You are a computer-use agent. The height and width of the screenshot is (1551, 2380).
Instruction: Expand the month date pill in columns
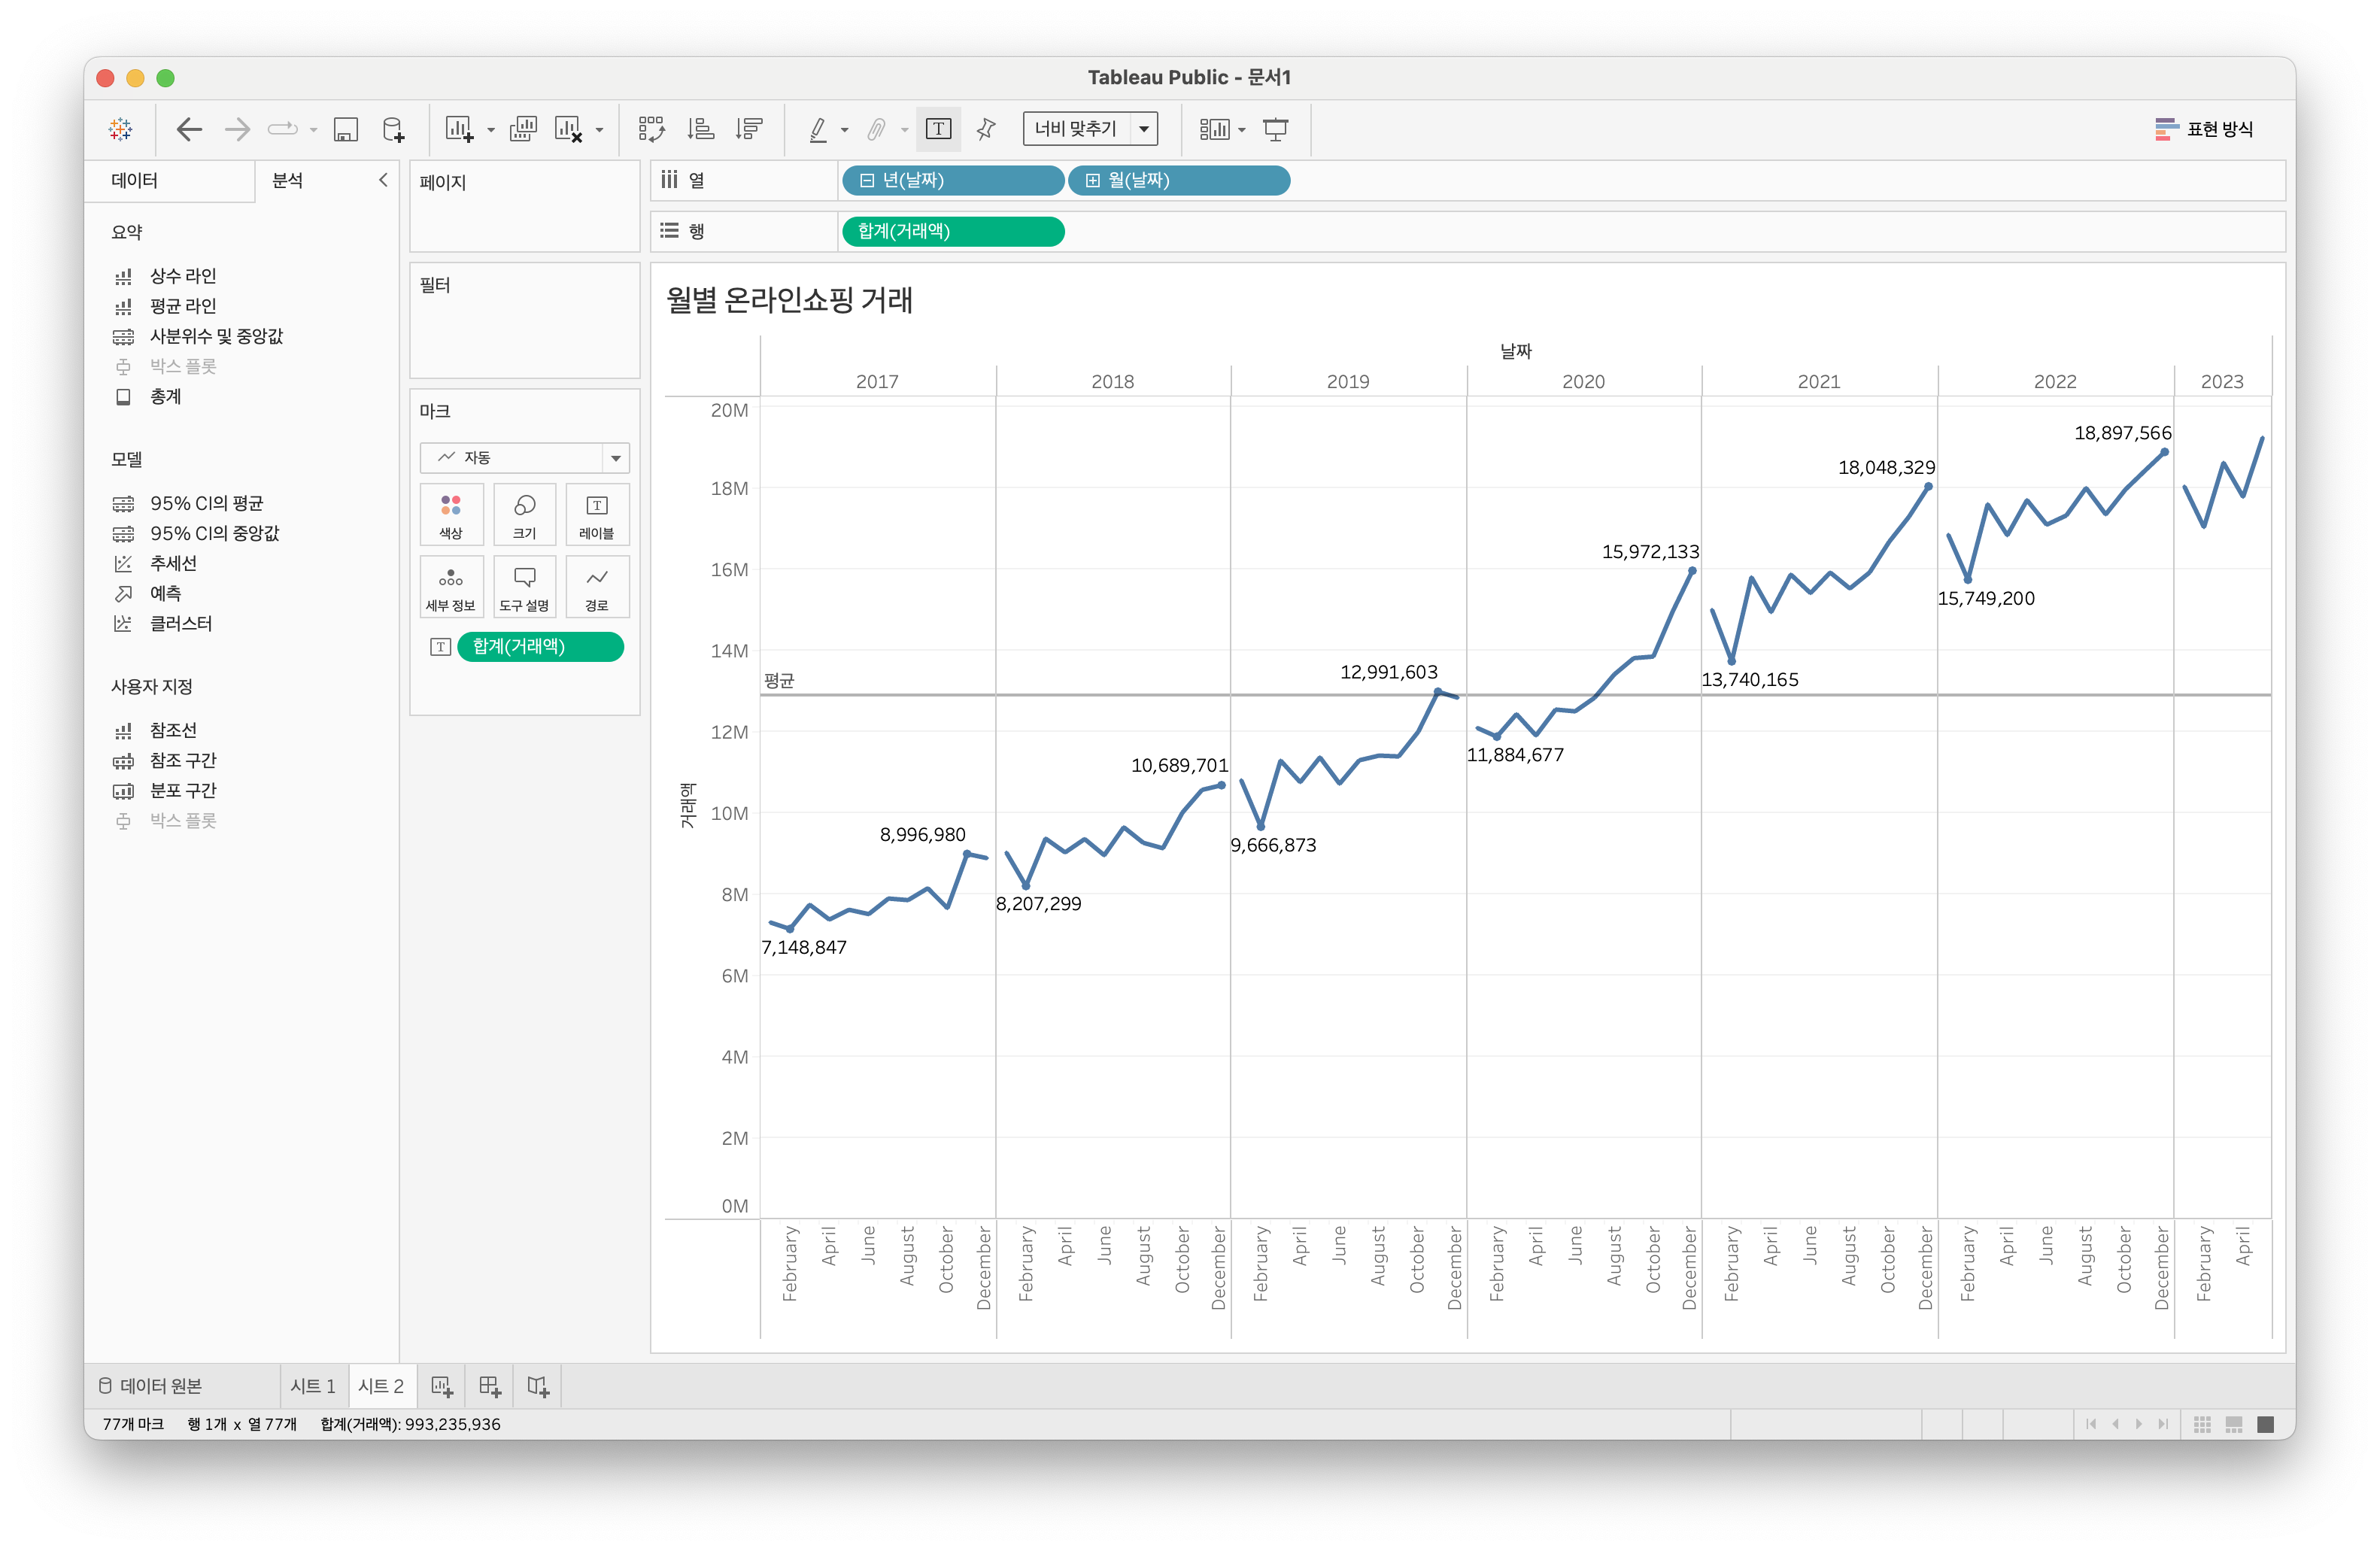1093,181
